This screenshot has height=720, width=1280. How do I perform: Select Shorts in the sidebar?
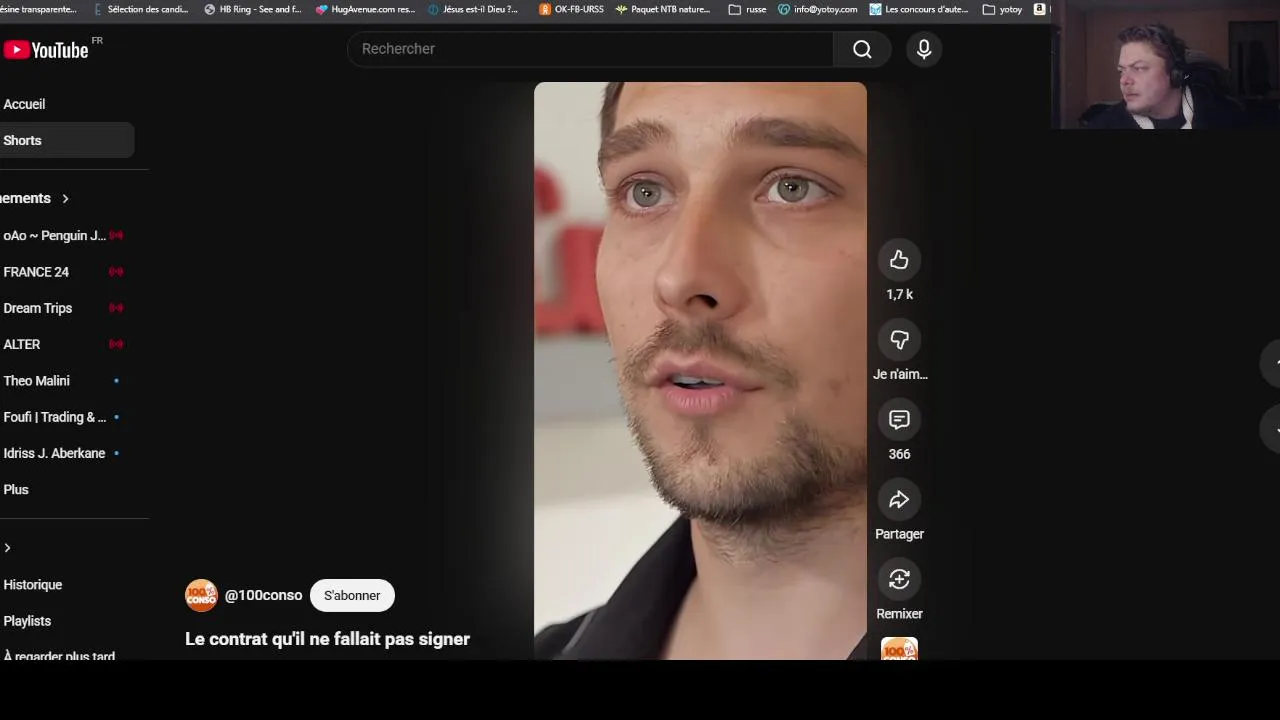(x=67, y=141)
